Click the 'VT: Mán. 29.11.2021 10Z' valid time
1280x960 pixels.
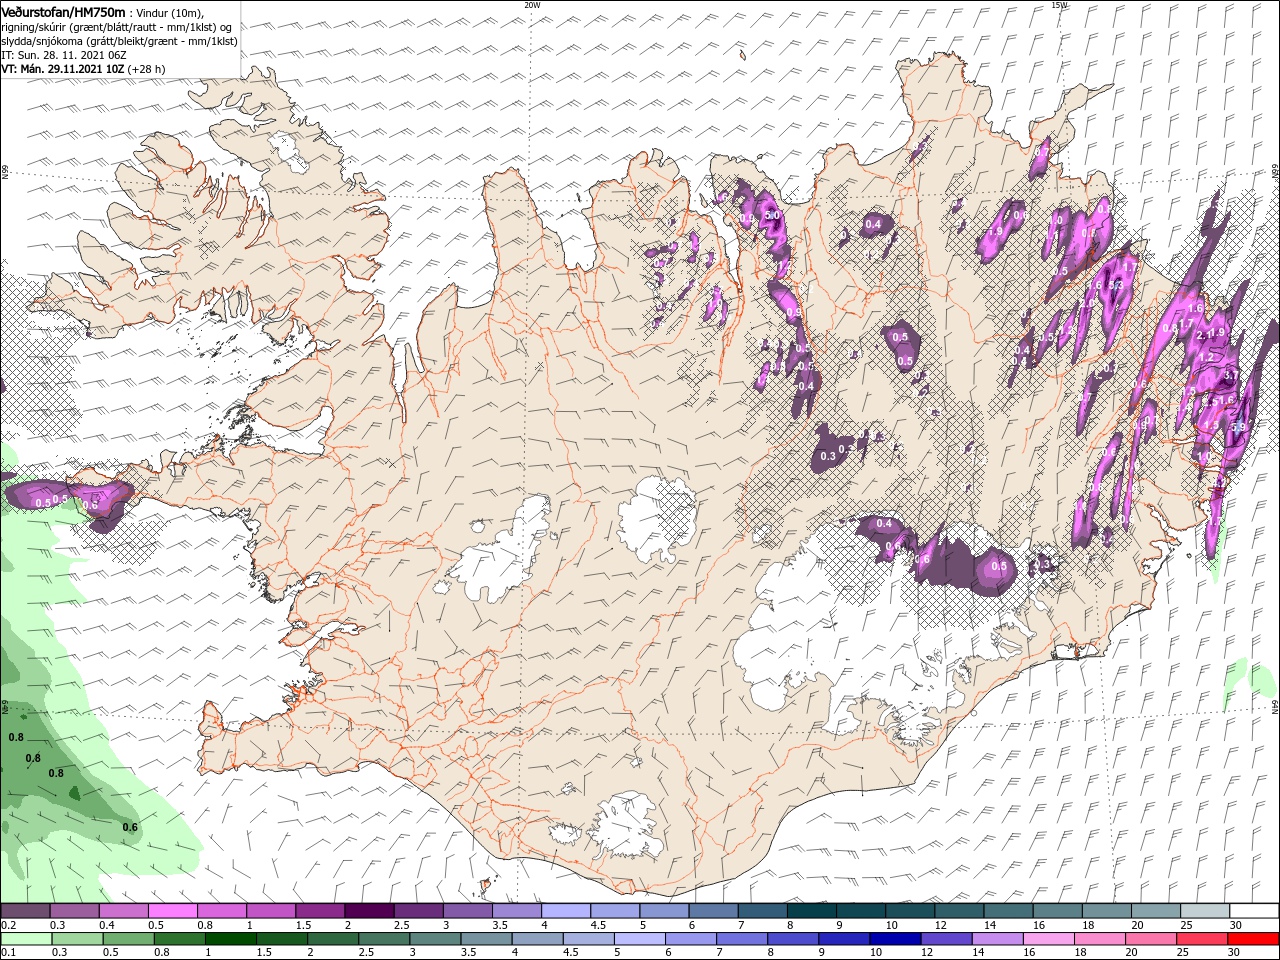62,69
